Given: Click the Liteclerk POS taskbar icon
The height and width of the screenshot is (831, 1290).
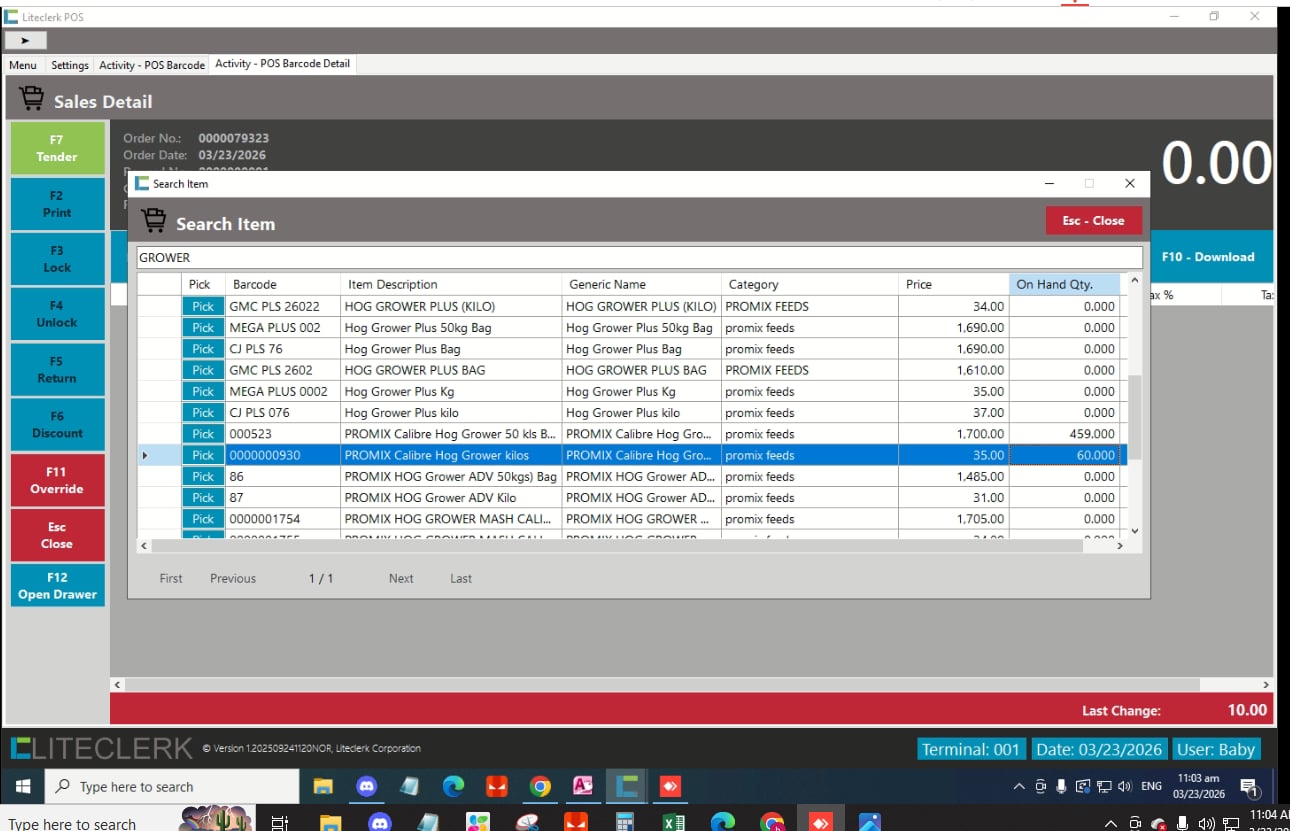Looking at the screenshot, I should 627,786.
